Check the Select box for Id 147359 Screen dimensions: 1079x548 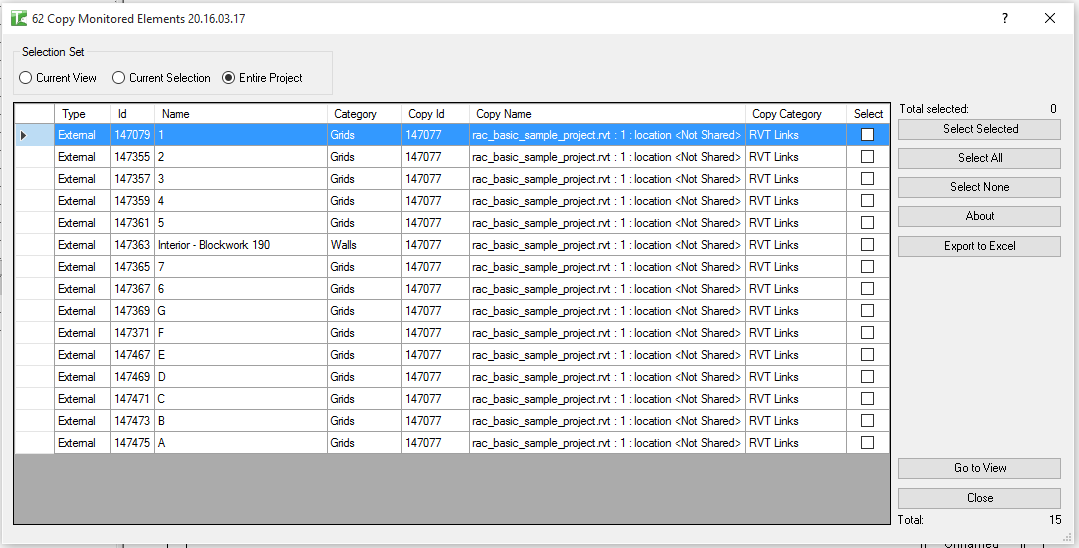coord(867,201)
